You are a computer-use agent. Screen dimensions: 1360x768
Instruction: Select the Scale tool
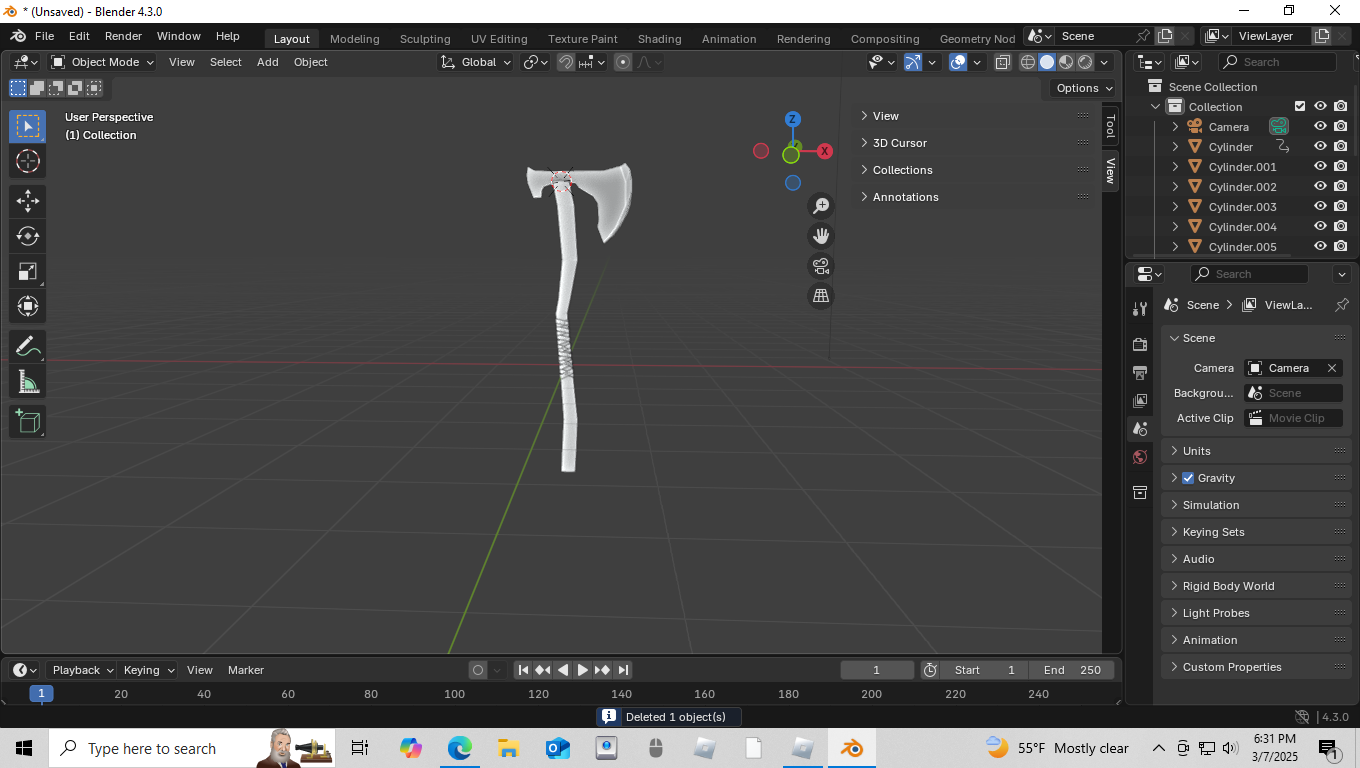[27, 271]
